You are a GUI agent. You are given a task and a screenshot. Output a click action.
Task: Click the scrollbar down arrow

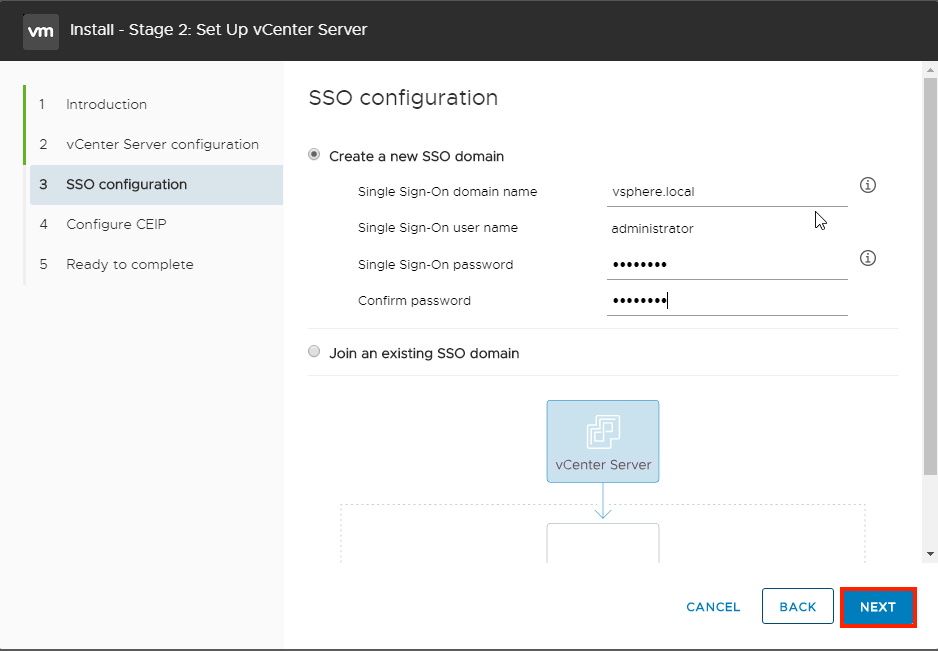(x=930, y=554)
